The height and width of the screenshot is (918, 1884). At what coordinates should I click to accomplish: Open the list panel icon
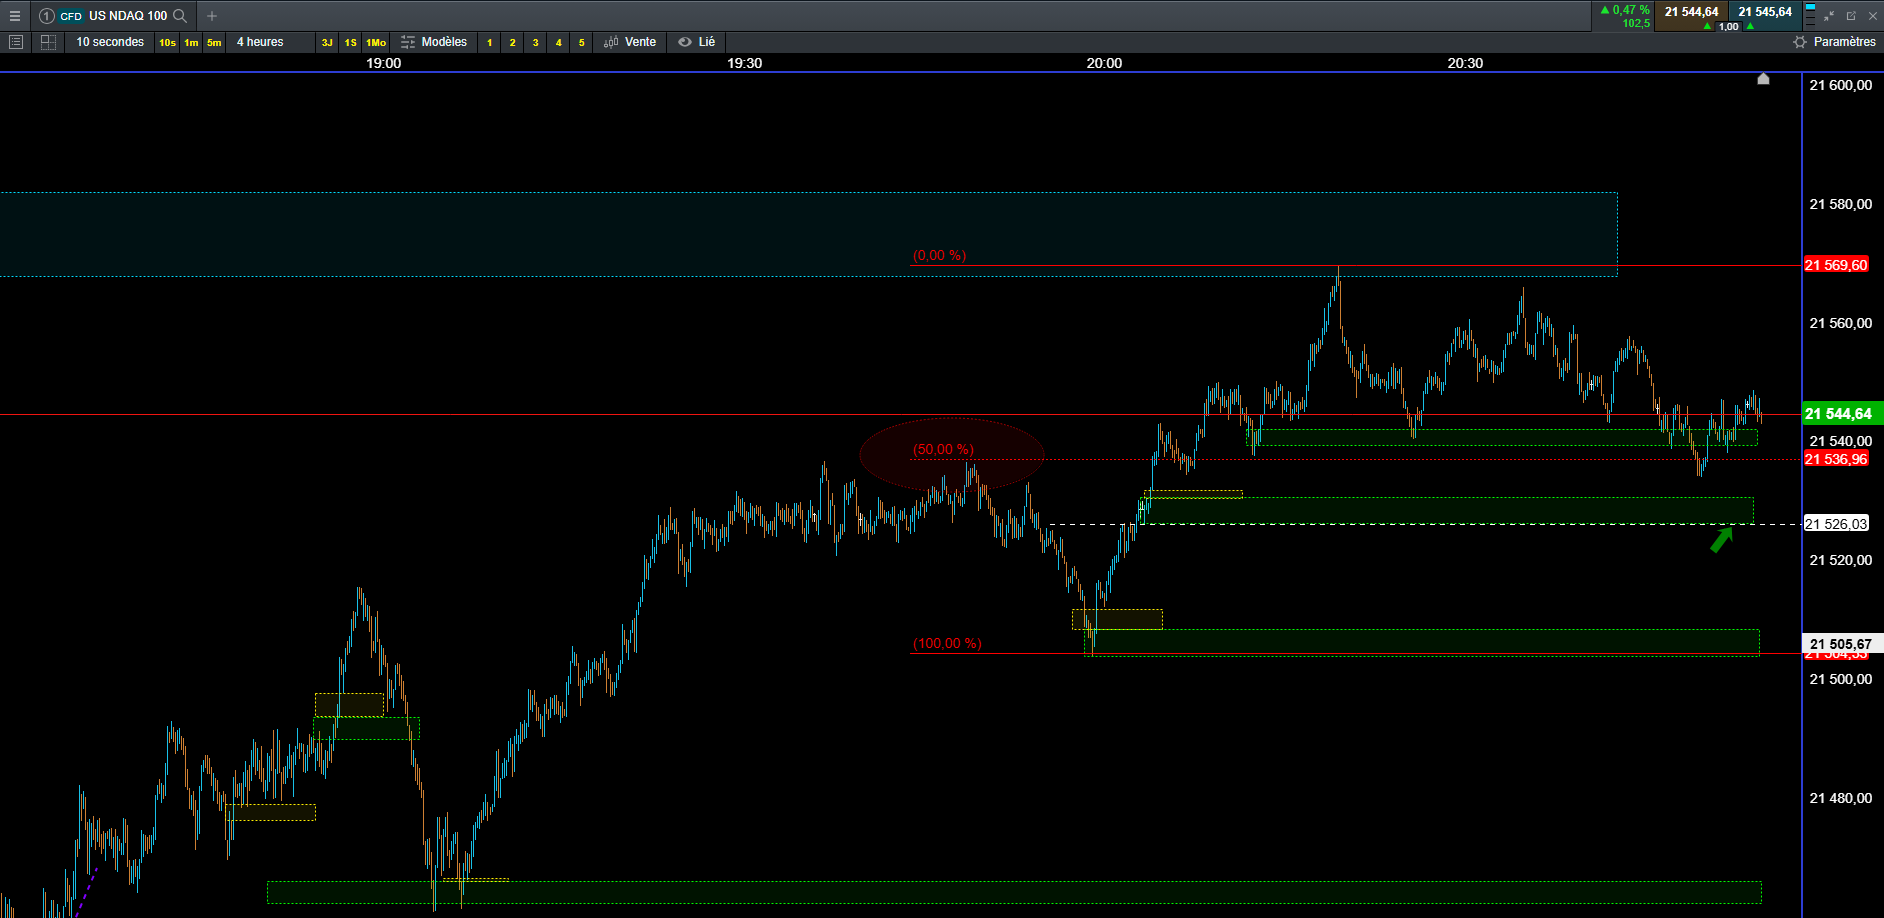[15, 42]
